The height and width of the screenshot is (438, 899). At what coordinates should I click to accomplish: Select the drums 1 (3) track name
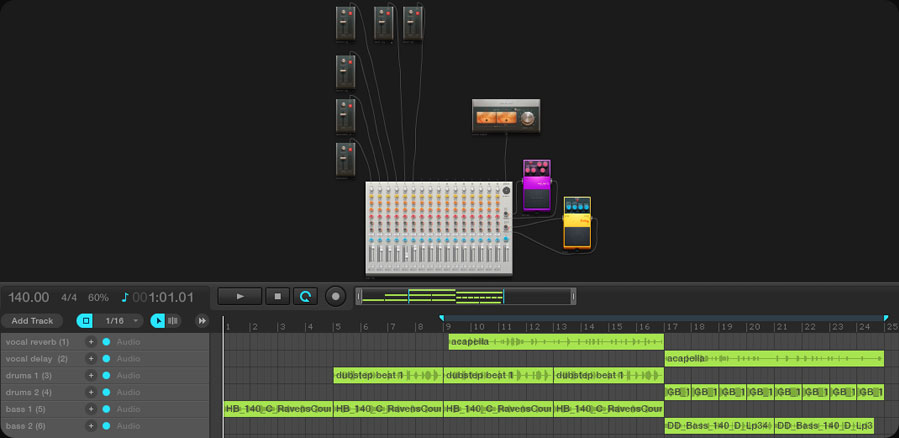29,376
